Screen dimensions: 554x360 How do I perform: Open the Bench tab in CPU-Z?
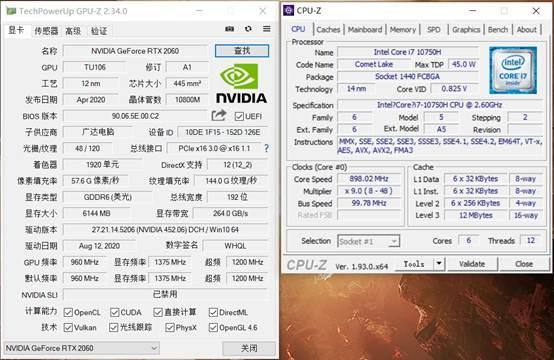(498, 30)
